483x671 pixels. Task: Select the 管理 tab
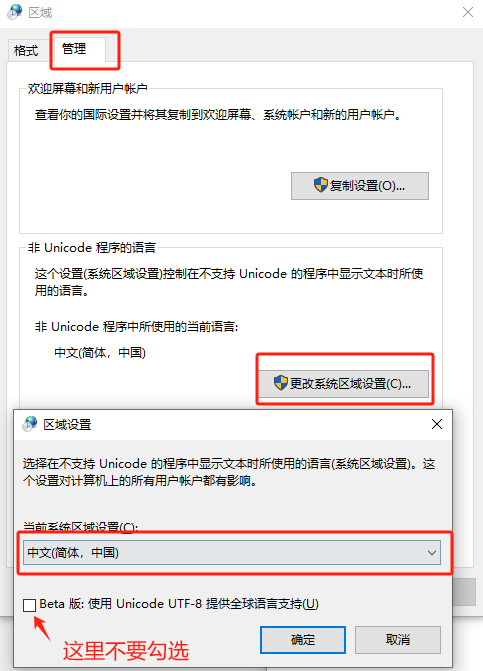[x=74, y=48]
